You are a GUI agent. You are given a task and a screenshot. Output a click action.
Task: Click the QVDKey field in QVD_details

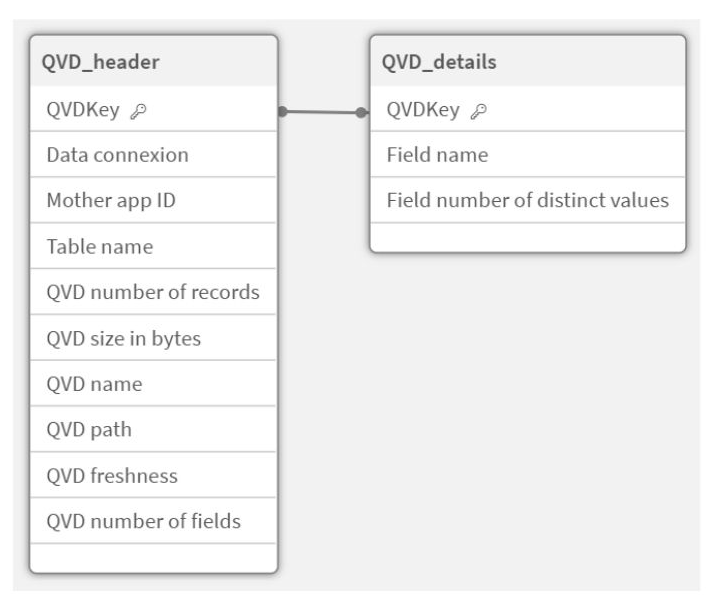tap(422, 110)
